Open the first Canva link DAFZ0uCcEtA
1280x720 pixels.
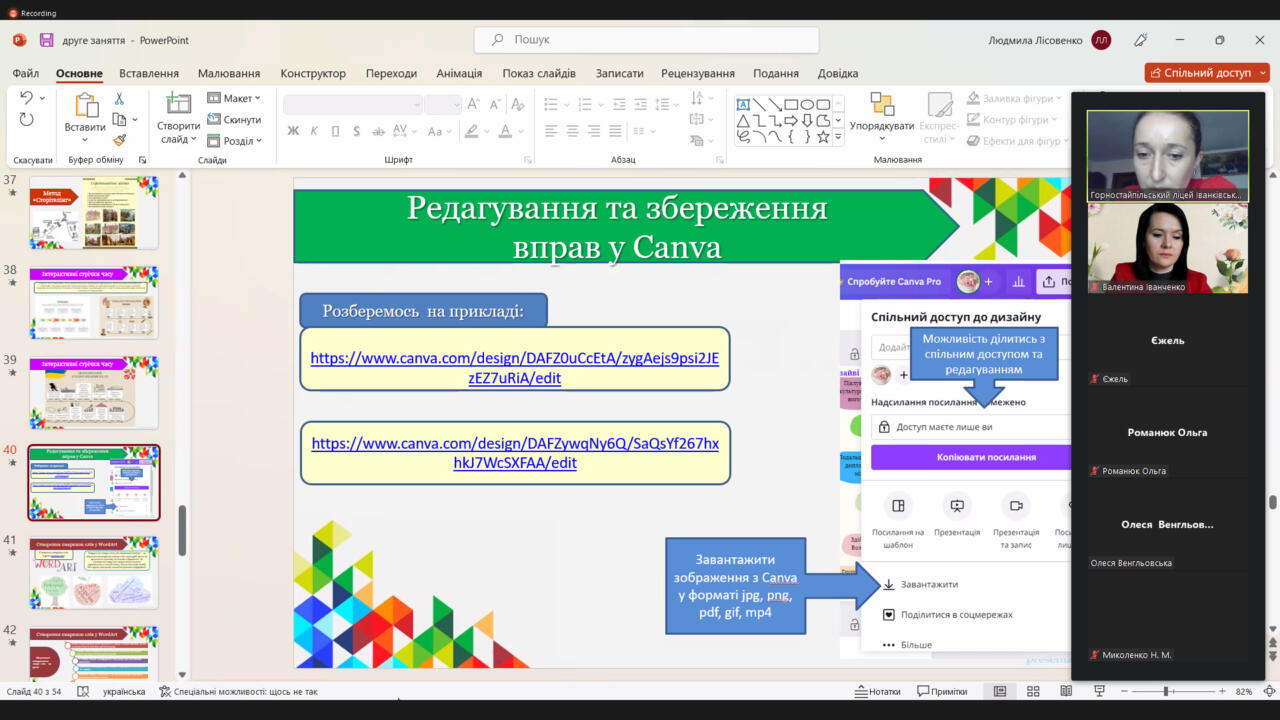point(514,367)
